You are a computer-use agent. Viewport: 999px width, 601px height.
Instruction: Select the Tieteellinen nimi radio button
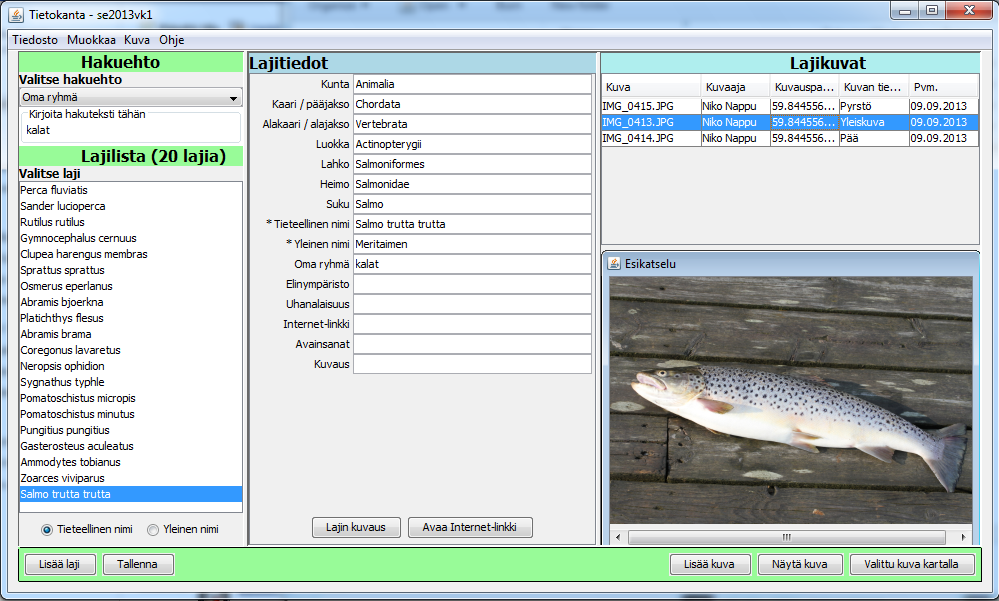(x=47, y=530)
